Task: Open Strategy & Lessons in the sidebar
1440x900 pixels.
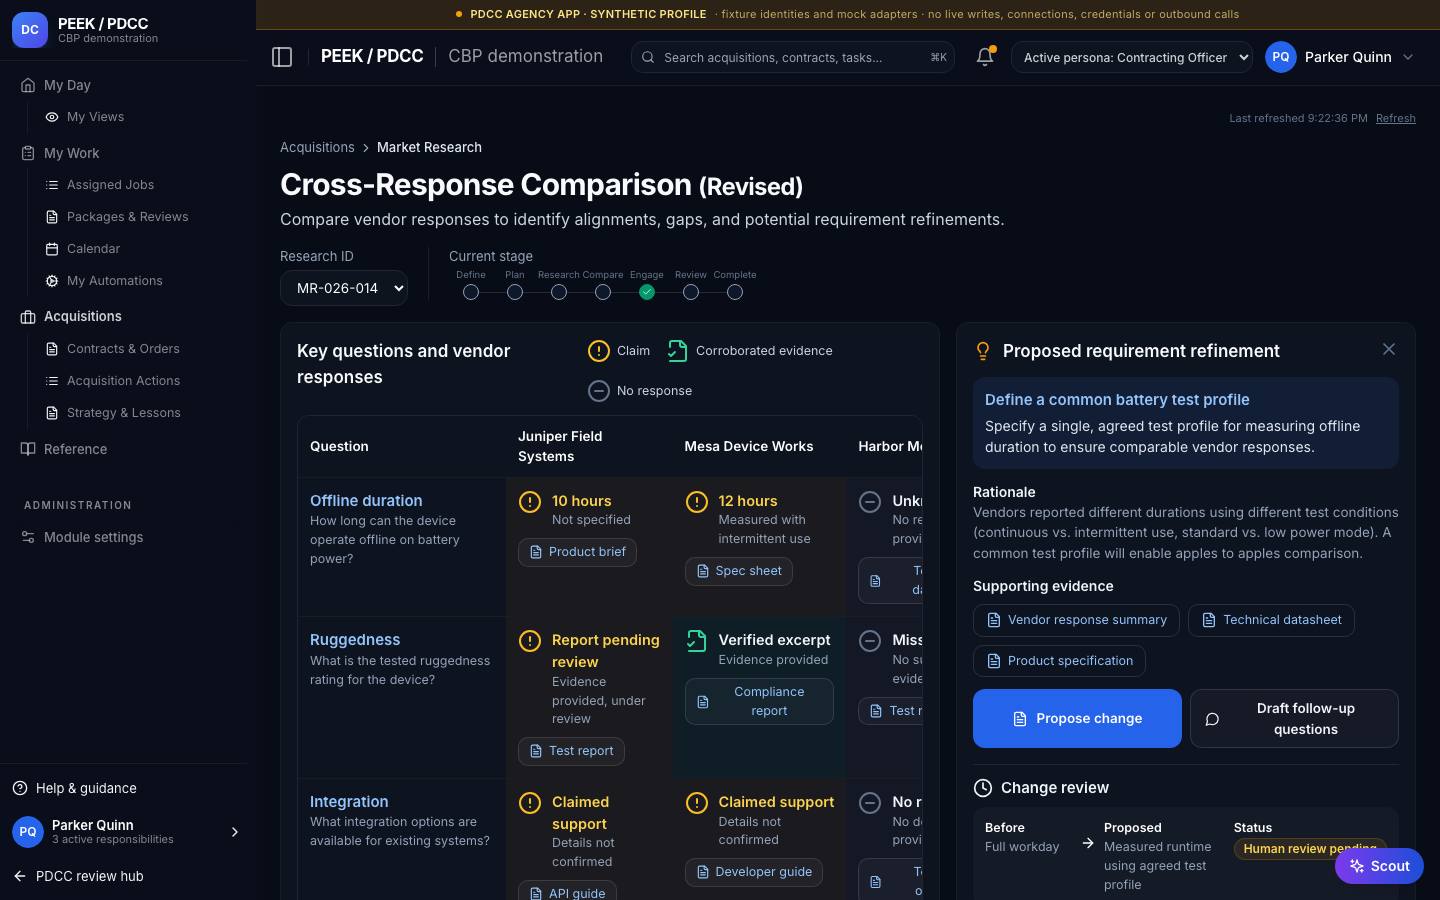Action: (123, 413)
